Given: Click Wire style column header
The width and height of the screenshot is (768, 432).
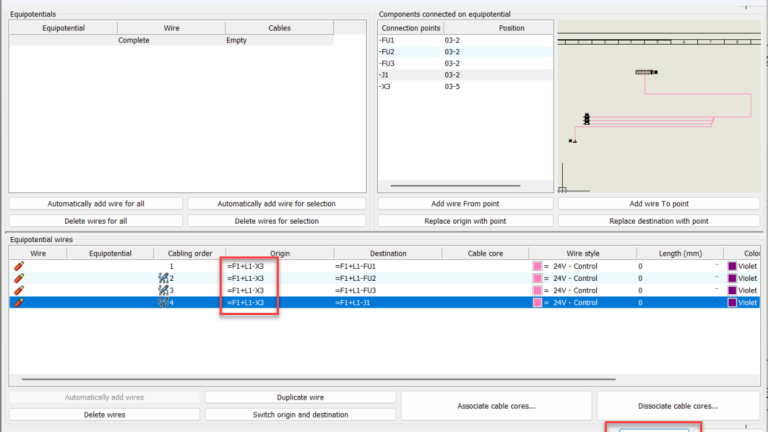Looking at the screenshot, I should (x=582, y=253).
